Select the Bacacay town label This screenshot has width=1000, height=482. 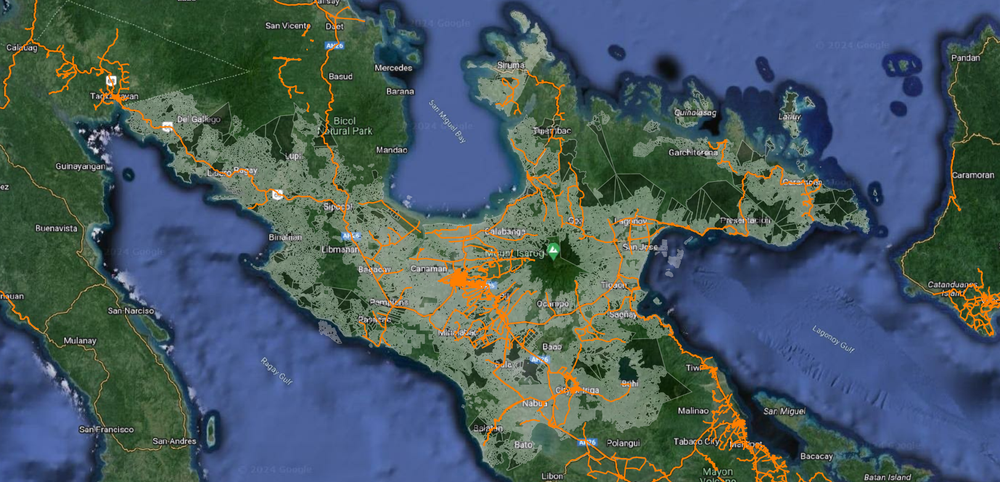[817, 456]
